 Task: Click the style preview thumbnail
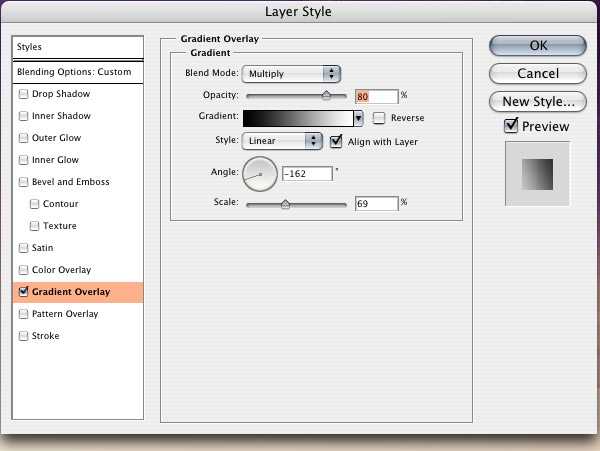pos(537,174)
